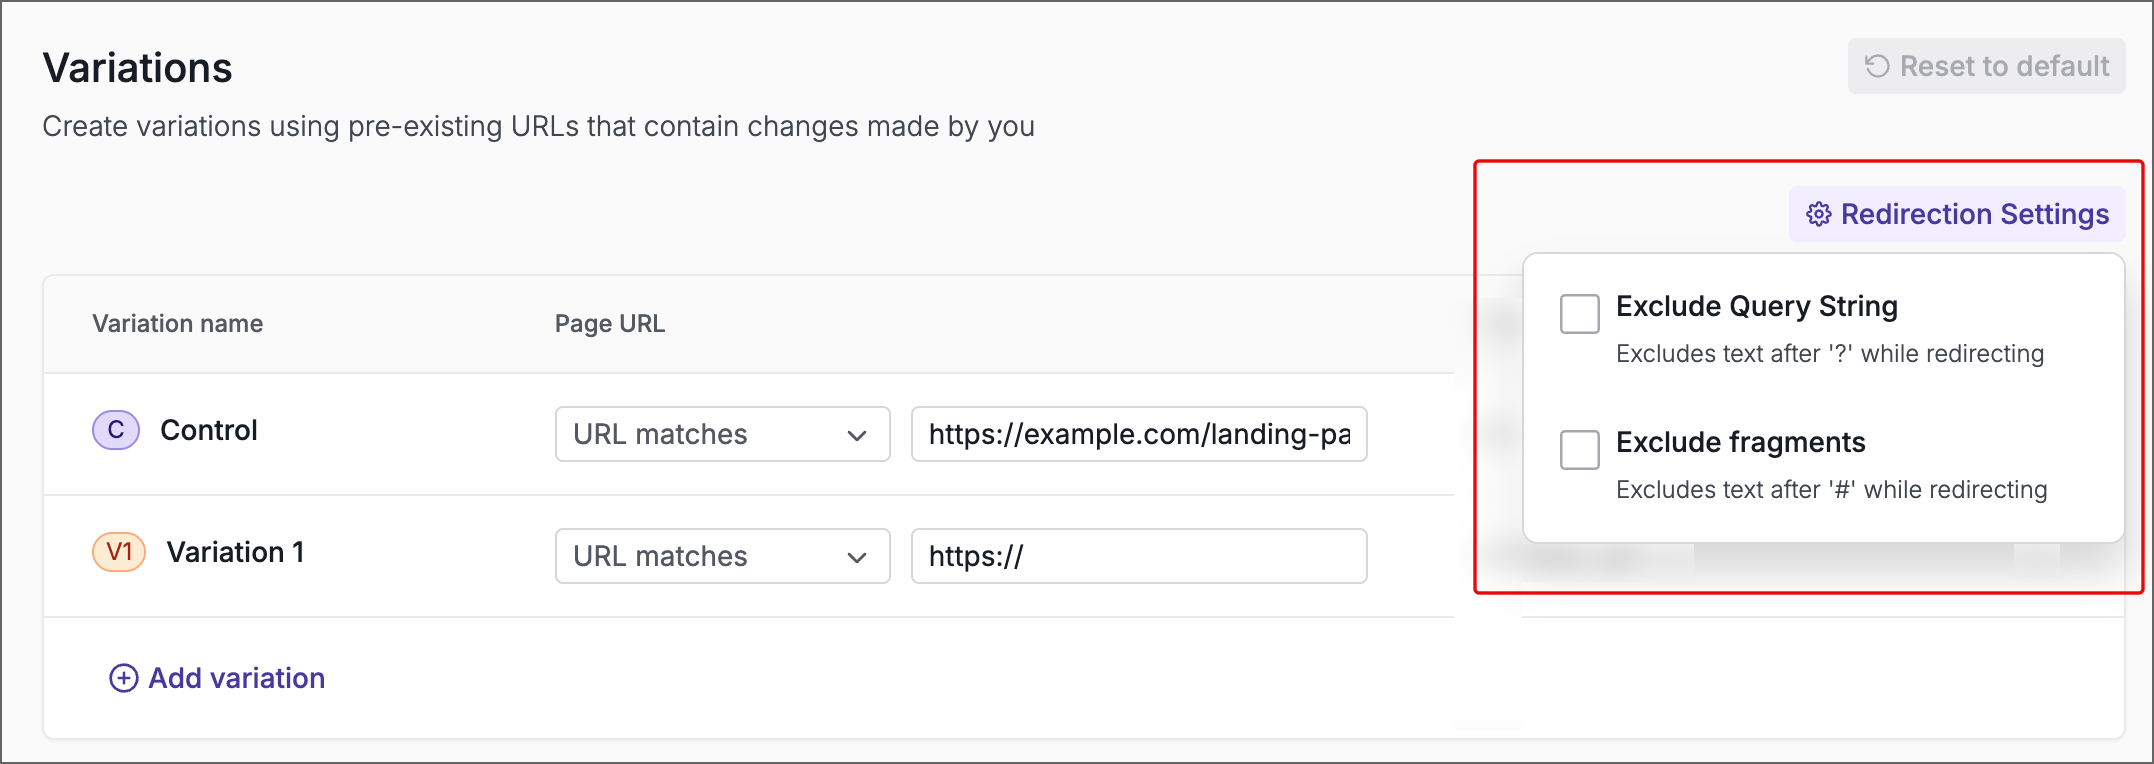Enable the Exclude Query String checkbox
The image size is (2154, 764).
[x=1580, y=314]
